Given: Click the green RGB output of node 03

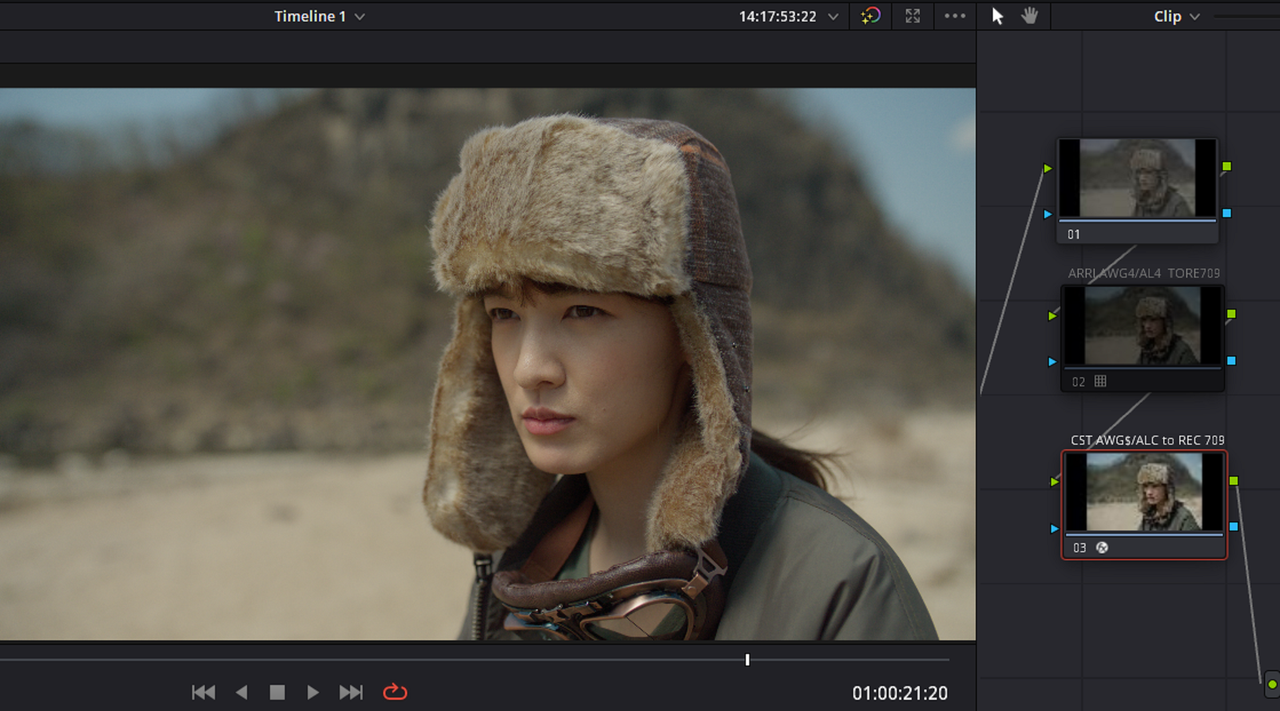Looking at the screenshot, I should pyautogui.click(x=1234, y=481).
